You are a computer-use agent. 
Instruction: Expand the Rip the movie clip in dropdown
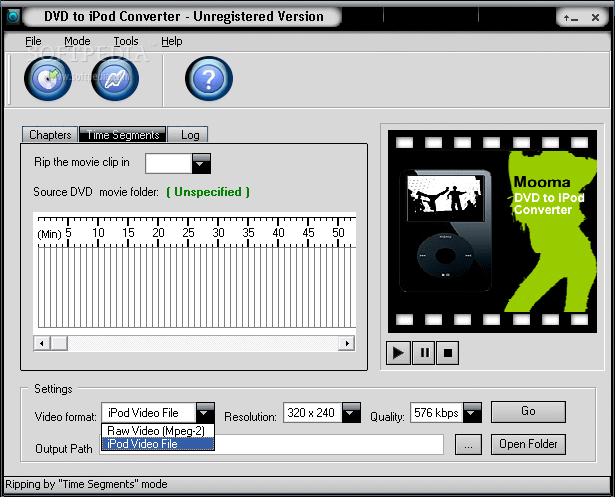pos(201,164)
